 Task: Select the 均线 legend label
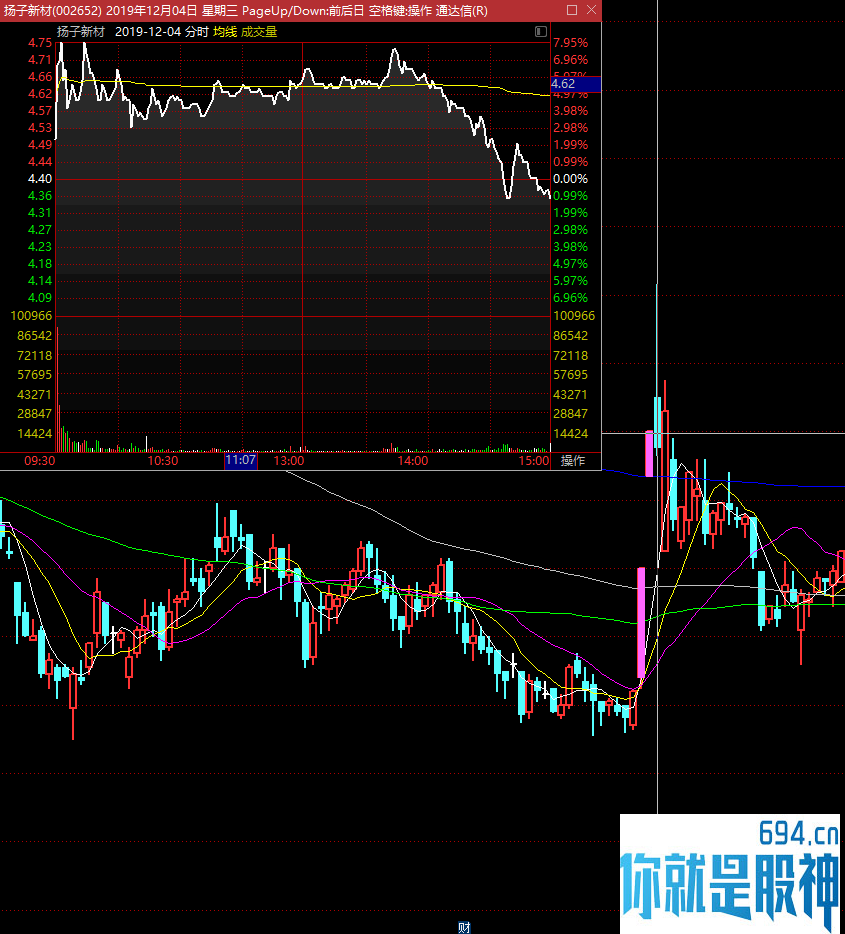click(225, 32)
